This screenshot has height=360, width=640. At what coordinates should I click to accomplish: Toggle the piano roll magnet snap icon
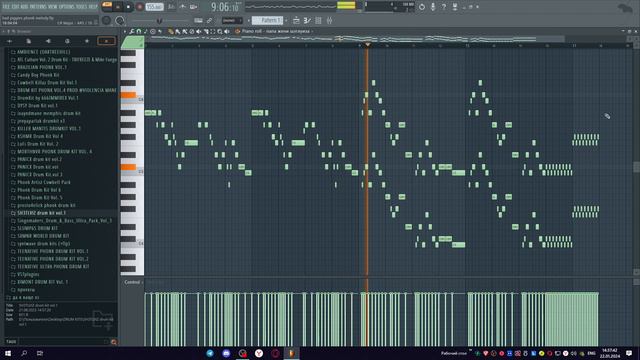click(139, 31)
